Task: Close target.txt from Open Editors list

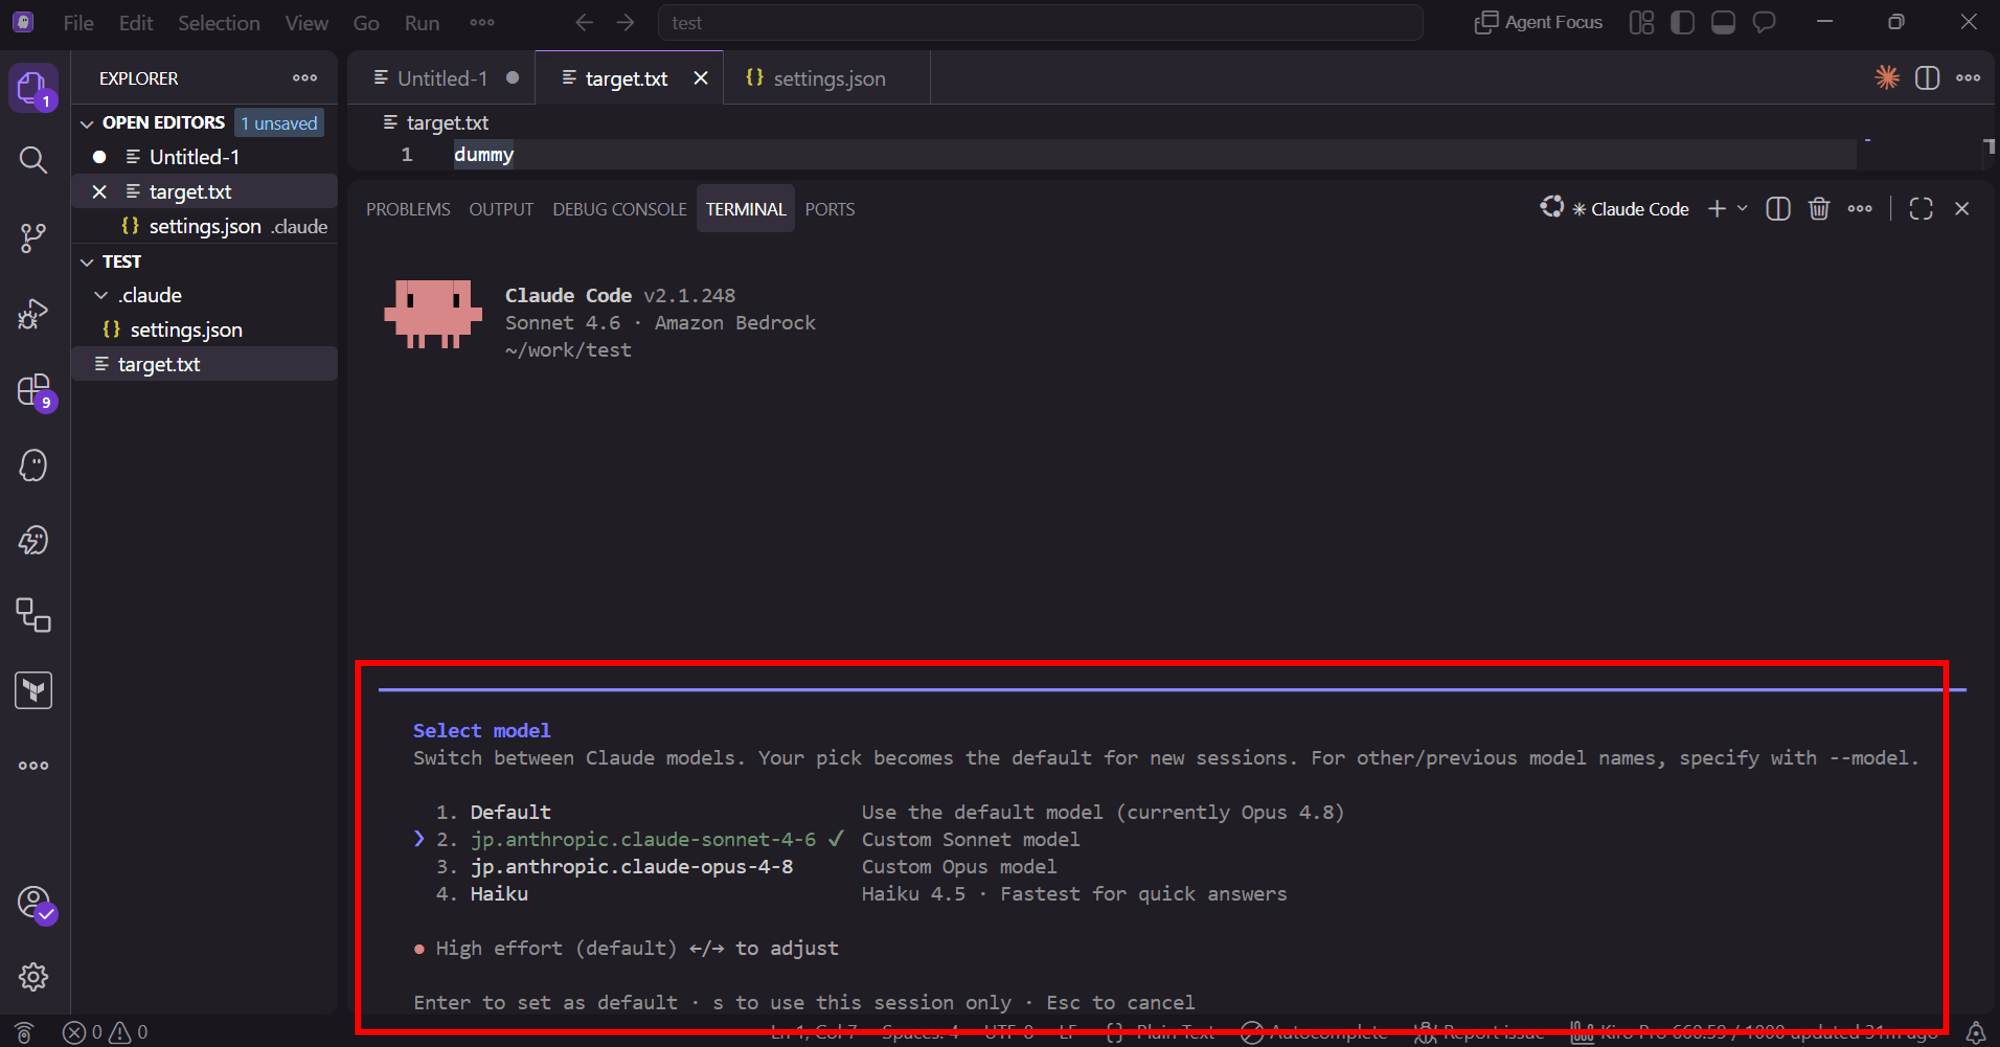Action: coord(99,192)
